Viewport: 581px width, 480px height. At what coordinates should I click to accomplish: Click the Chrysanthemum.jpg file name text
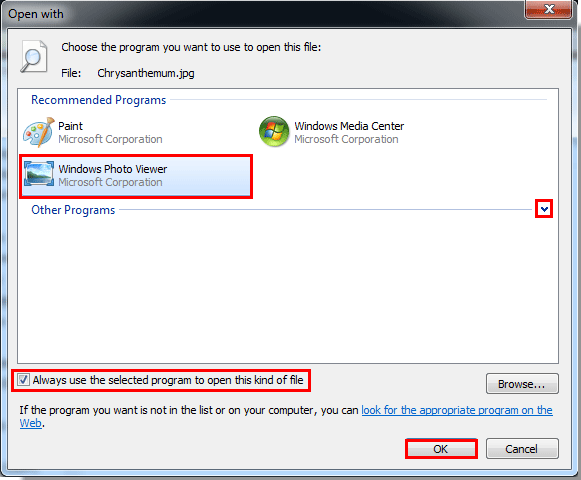pos(146,73)
